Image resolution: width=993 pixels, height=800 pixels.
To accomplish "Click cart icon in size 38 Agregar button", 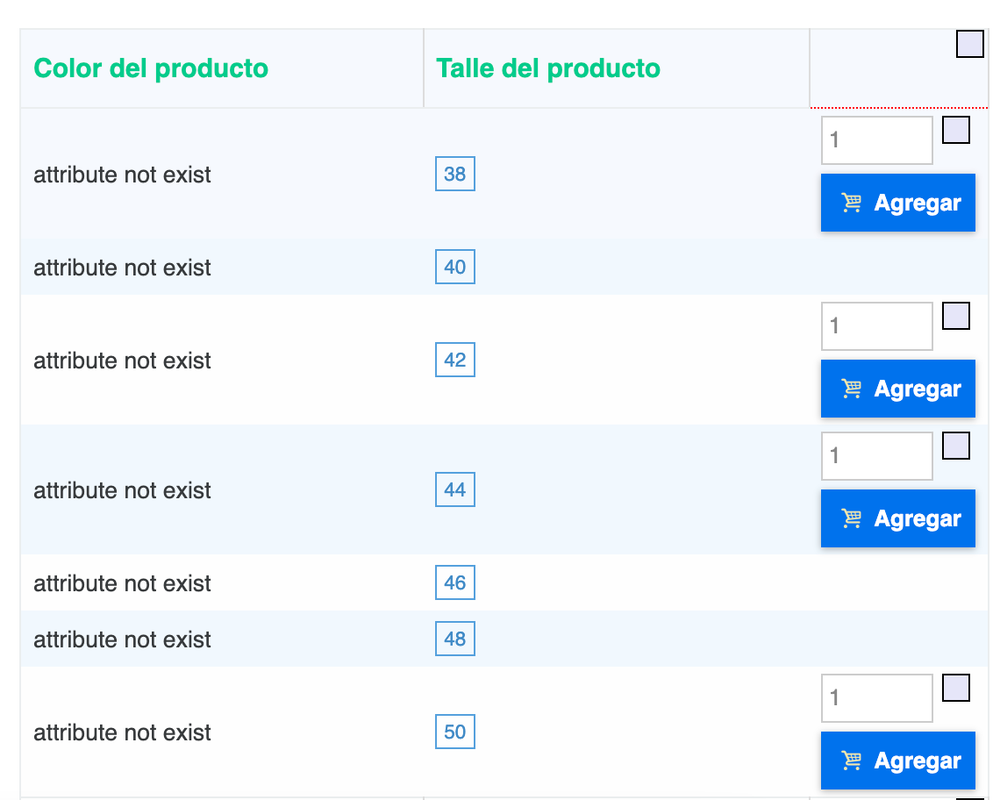I will coord(851,203).
